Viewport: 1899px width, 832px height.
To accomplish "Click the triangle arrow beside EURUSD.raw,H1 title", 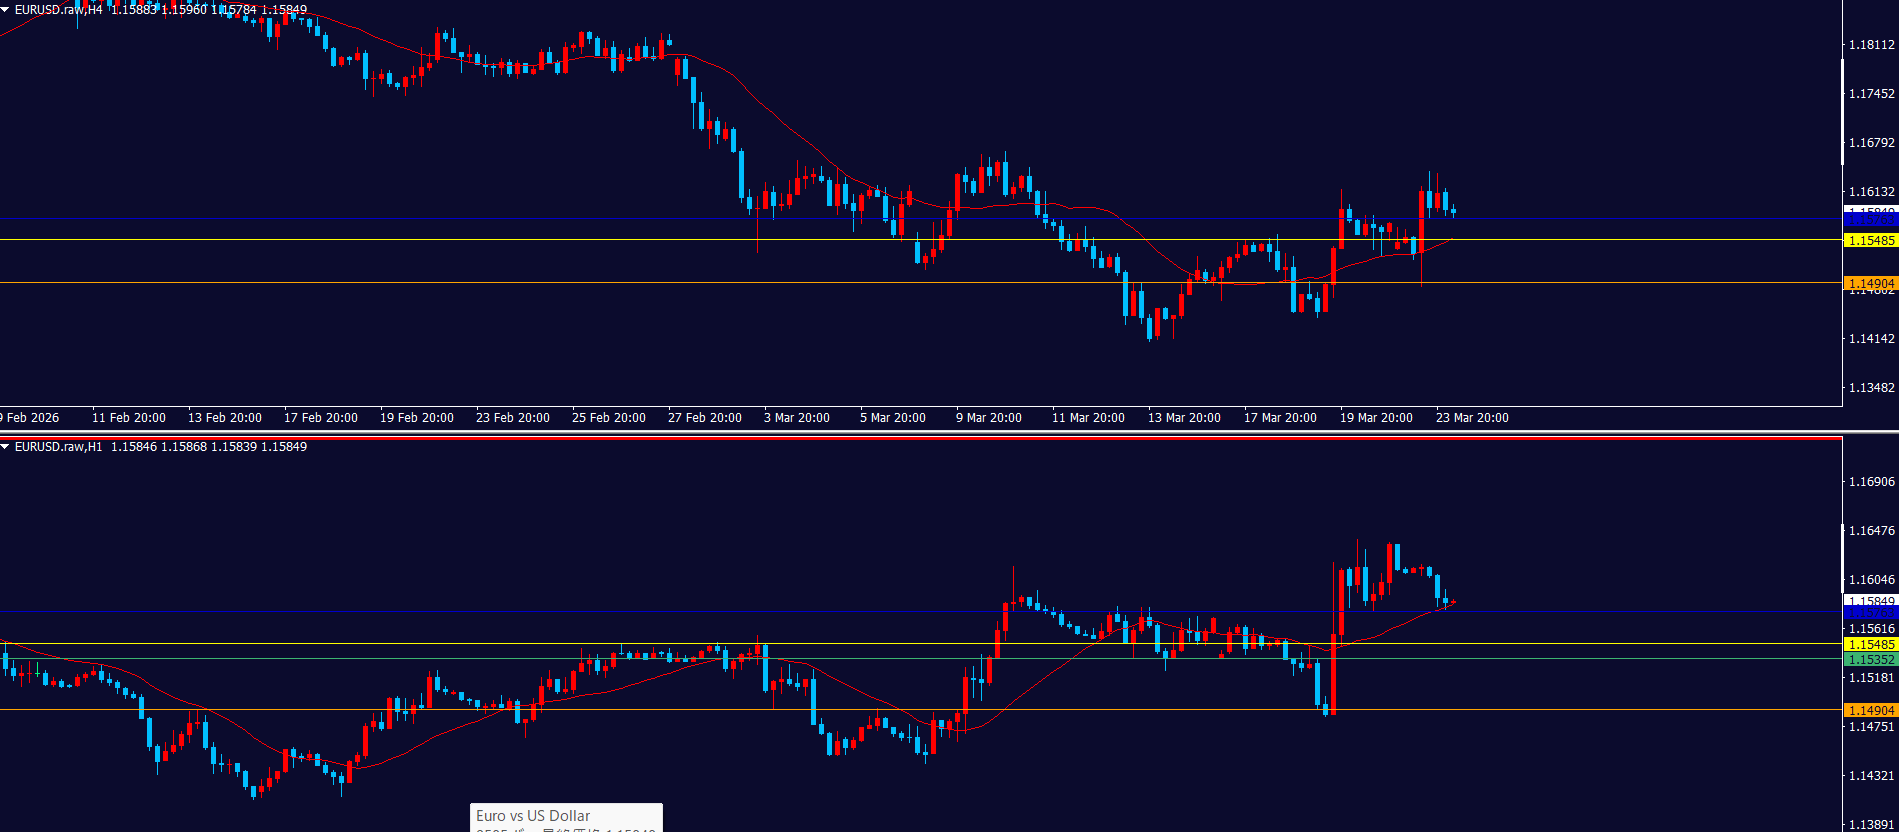I will [x=6, y=447].
